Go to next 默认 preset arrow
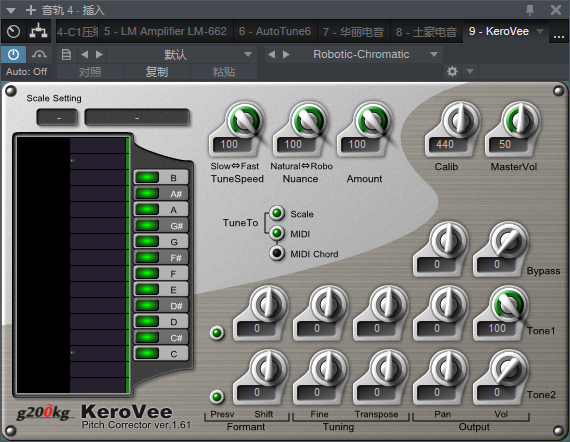 (99, 55)
